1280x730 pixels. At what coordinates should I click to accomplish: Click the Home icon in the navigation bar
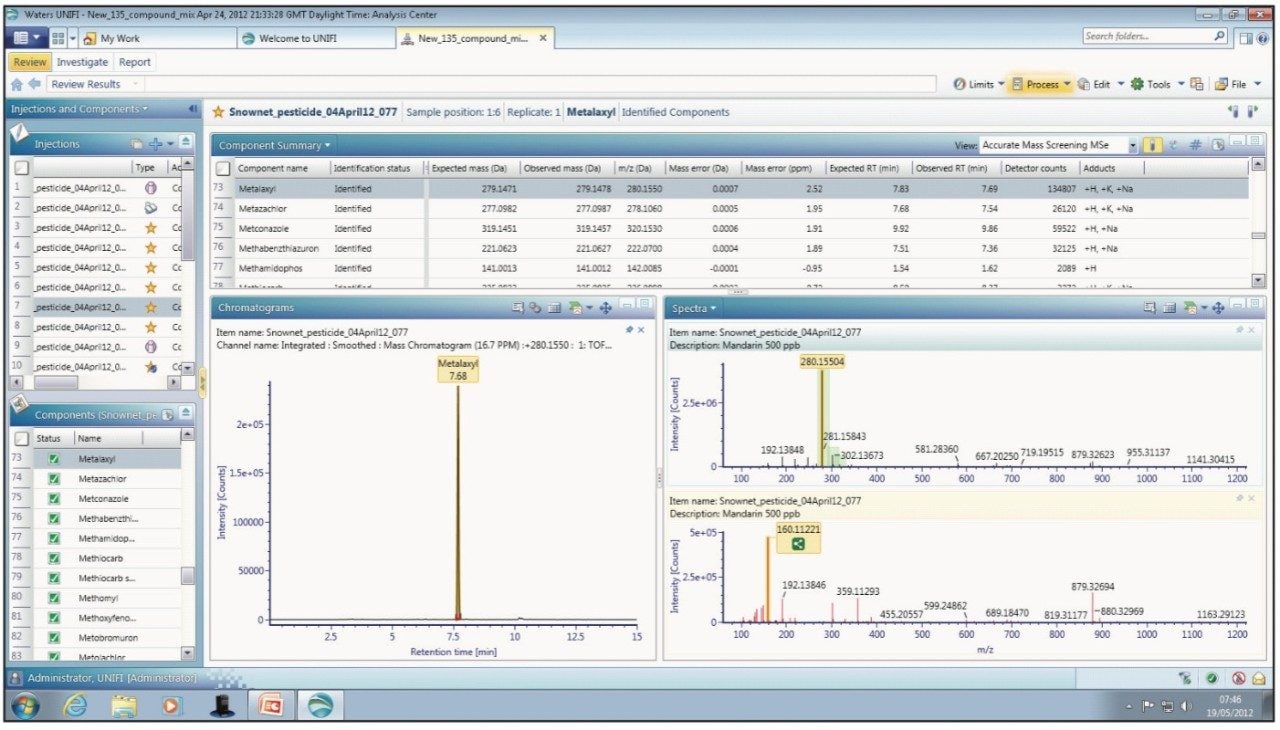pos(17,85)
